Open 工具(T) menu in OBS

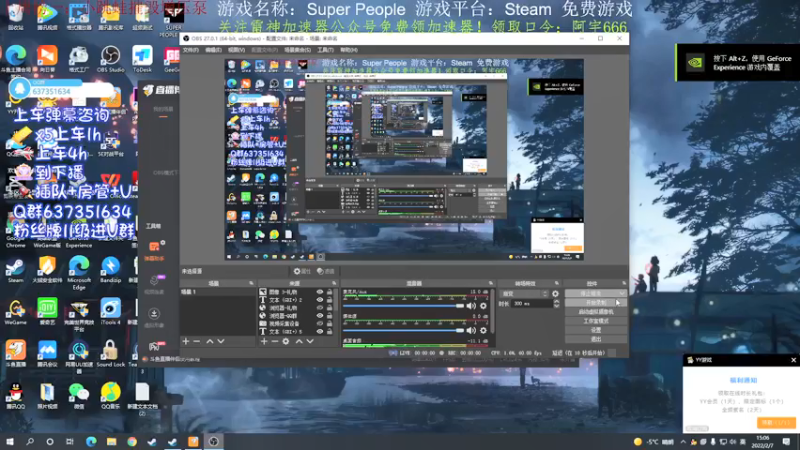pos(325,50)
